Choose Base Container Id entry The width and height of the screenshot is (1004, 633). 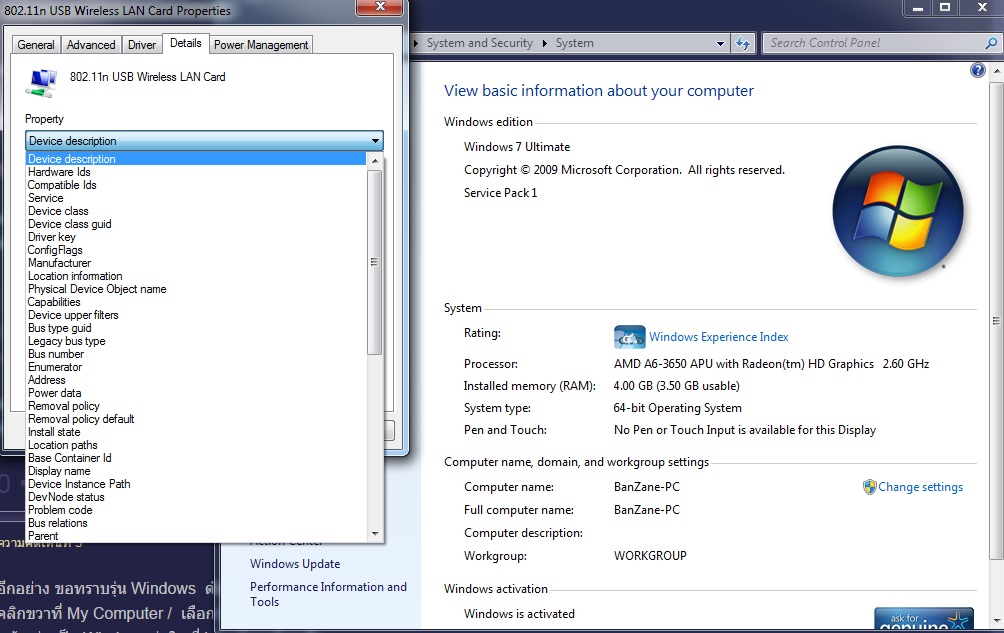pyautogui.click(x=196, y=458)
